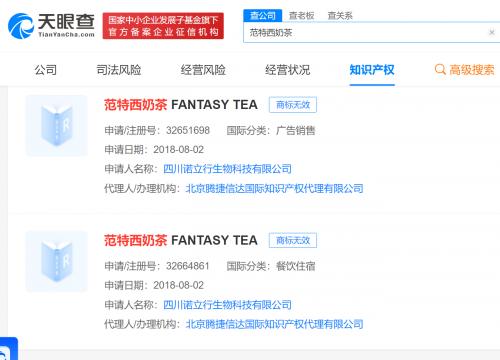Switch to the 查老板 search tab

pyautogui.click(x=301, y=15)
